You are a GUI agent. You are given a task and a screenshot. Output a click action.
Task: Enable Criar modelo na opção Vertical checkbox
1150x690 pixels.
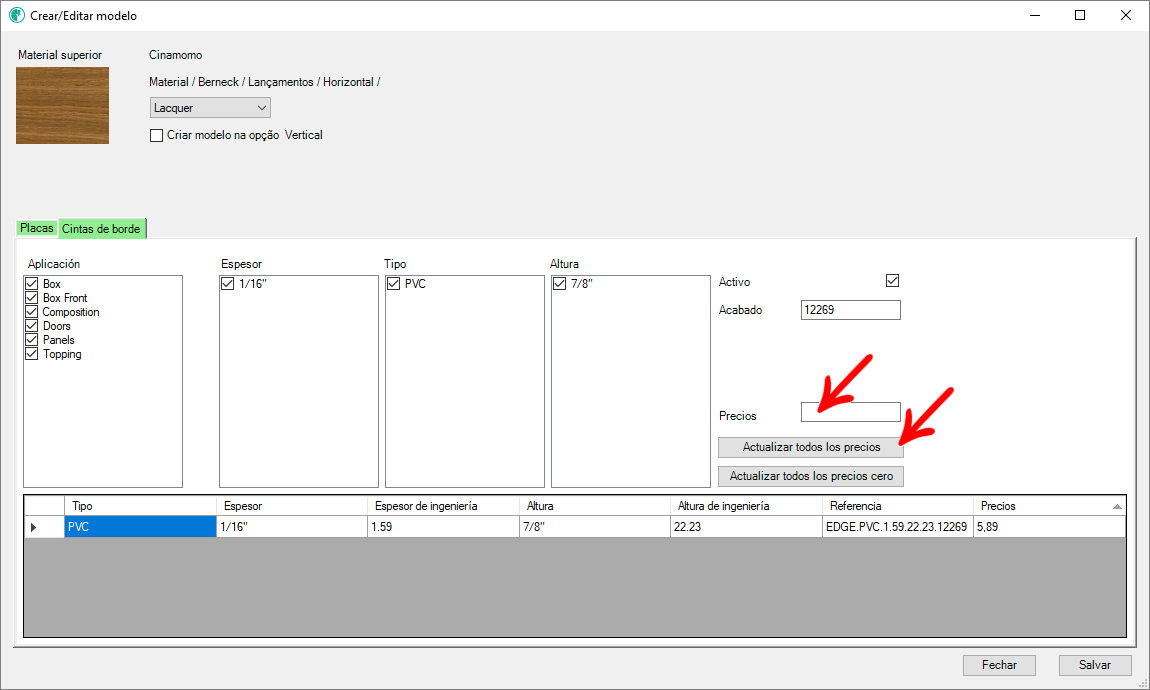coord(156,135)
